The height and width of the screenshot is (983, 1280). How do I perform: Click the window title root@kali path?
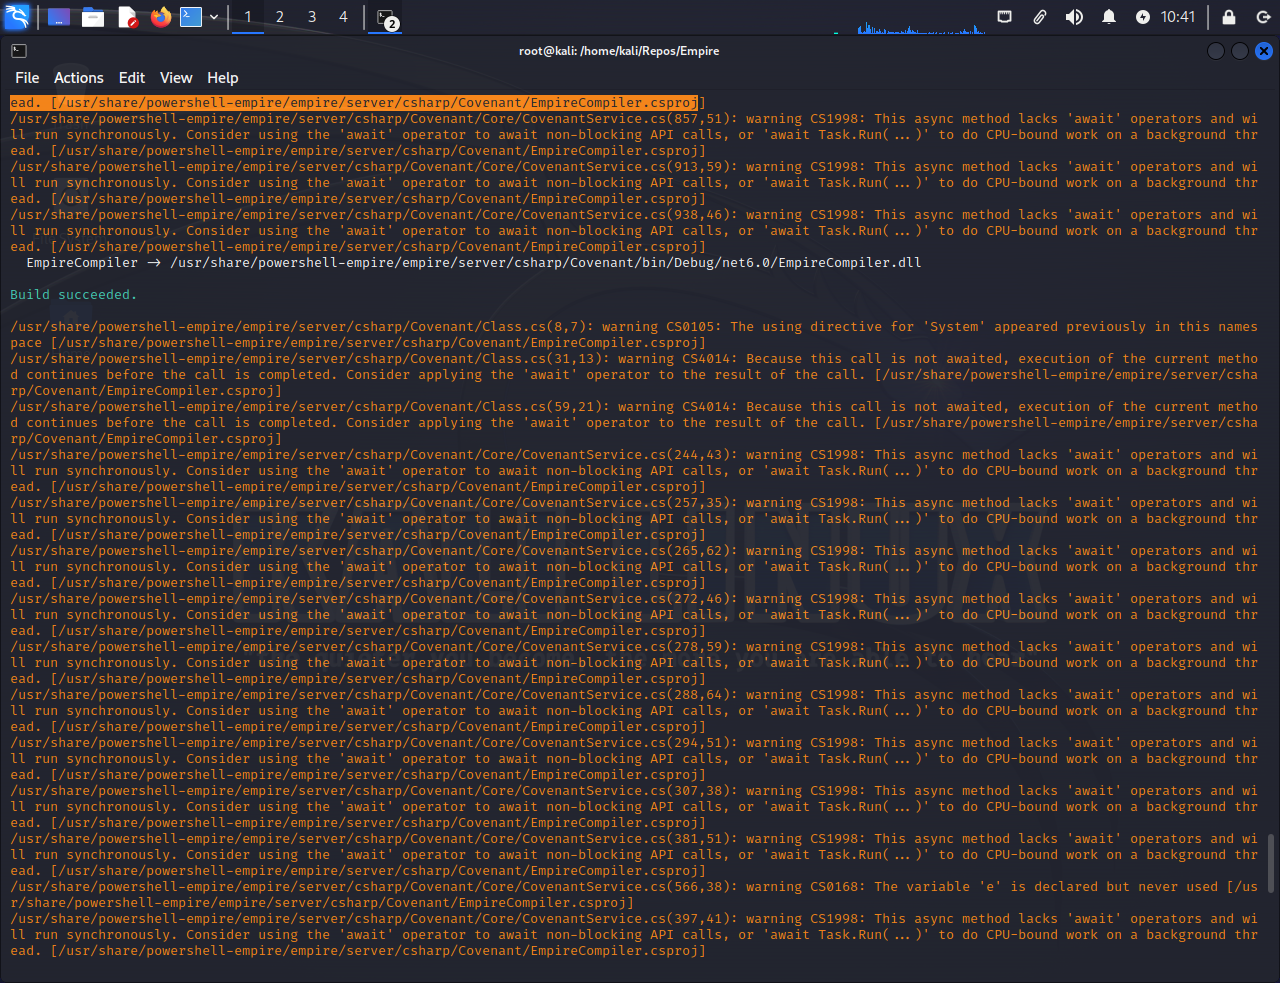(x=619, y=51)
